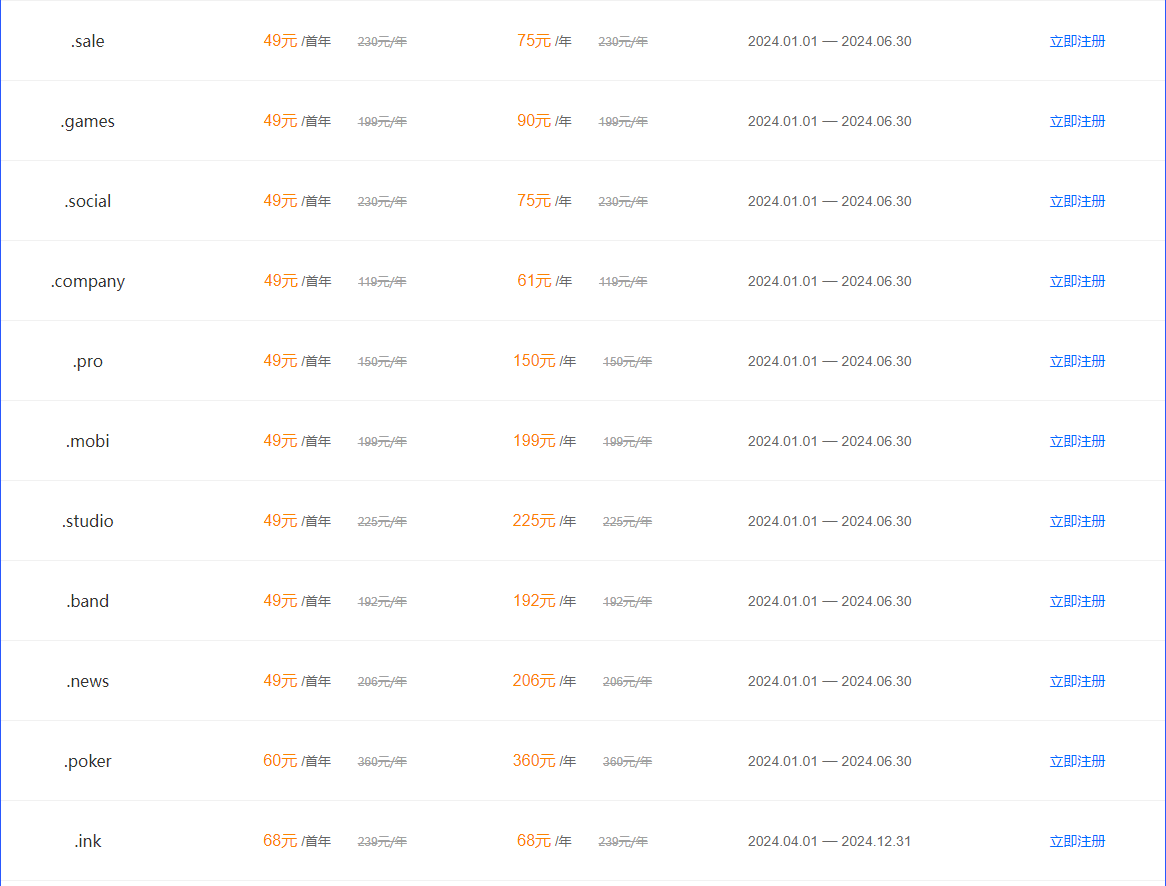The height and width of the screenshot is (886, 1166).
Task: Click the 60元 first-year price for .poker
Action: pos(280,760)
